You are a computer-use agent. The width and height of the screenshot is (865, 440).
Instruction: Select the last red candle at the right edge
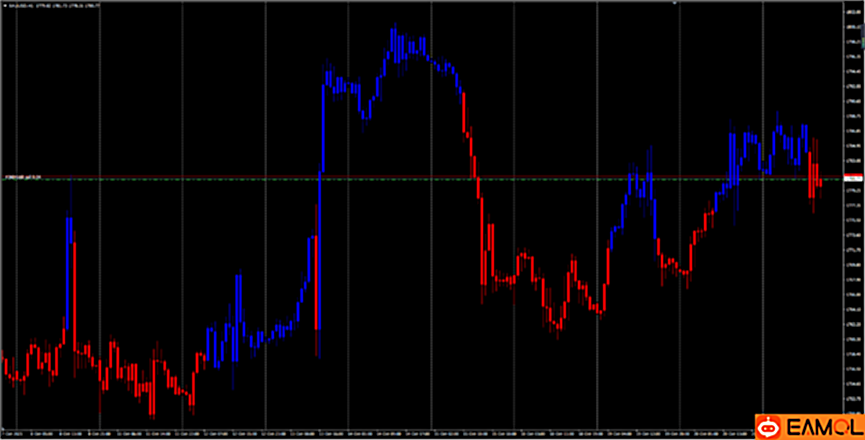(818, 182)
